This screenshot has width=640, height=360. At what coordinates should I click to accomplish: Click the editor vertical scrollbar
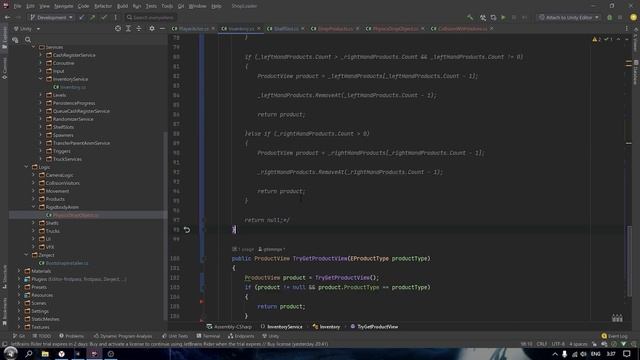(629, 261)
